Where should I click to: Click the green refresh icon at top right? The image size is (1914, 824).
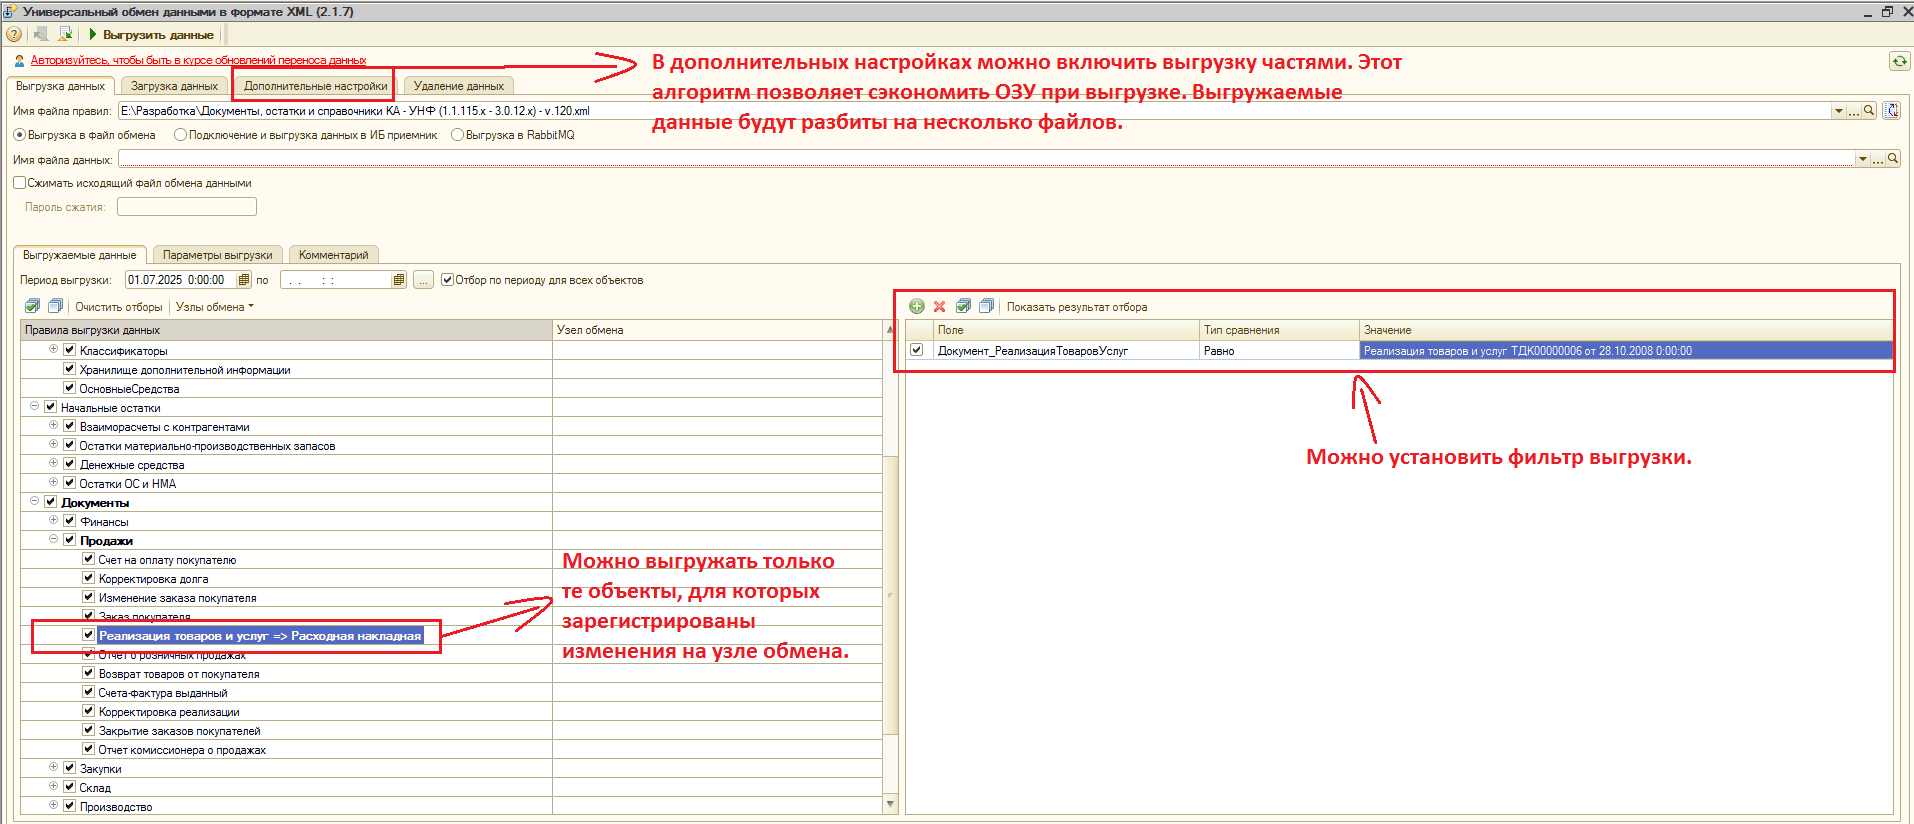click(1899, 61)
